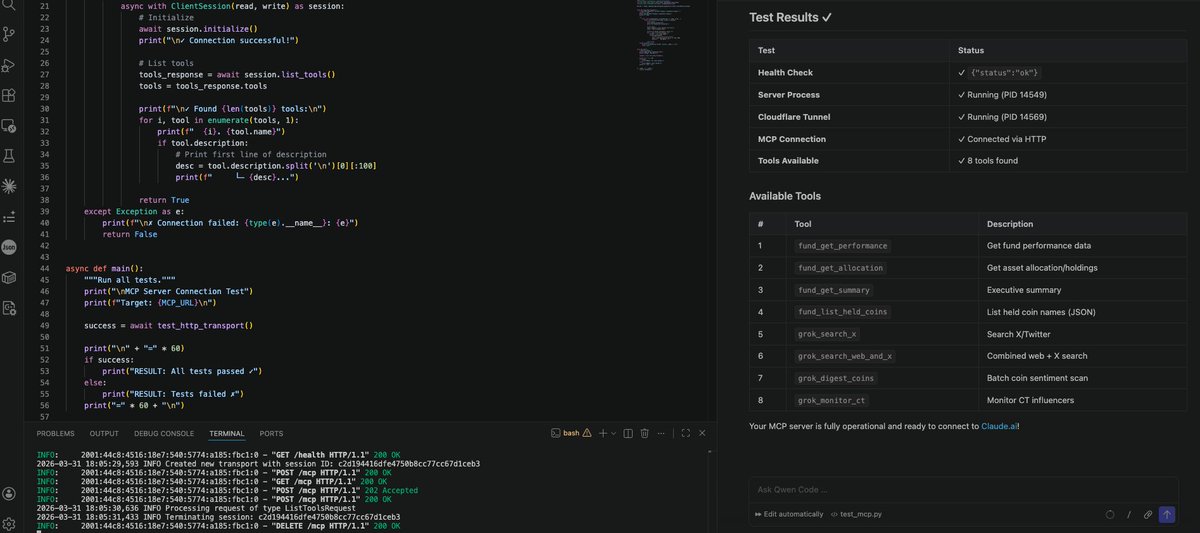
Task: Click grok_search_x tool name
Action: (826, 334)
